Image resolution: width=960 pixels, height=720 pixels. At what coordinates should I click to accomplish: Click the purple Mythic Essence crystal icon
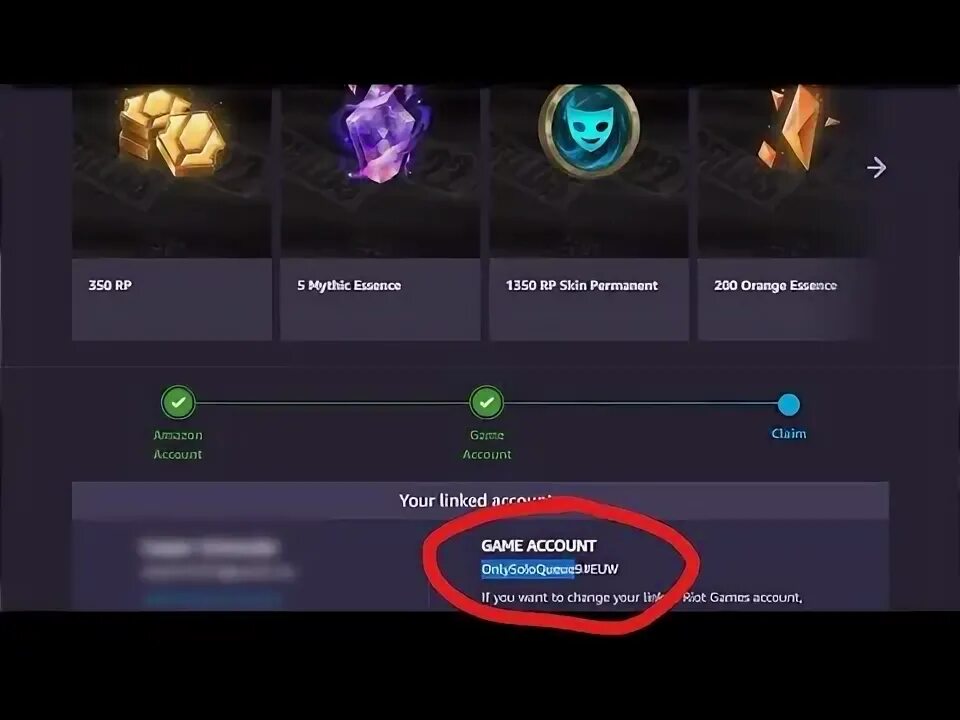click(381, 133)
